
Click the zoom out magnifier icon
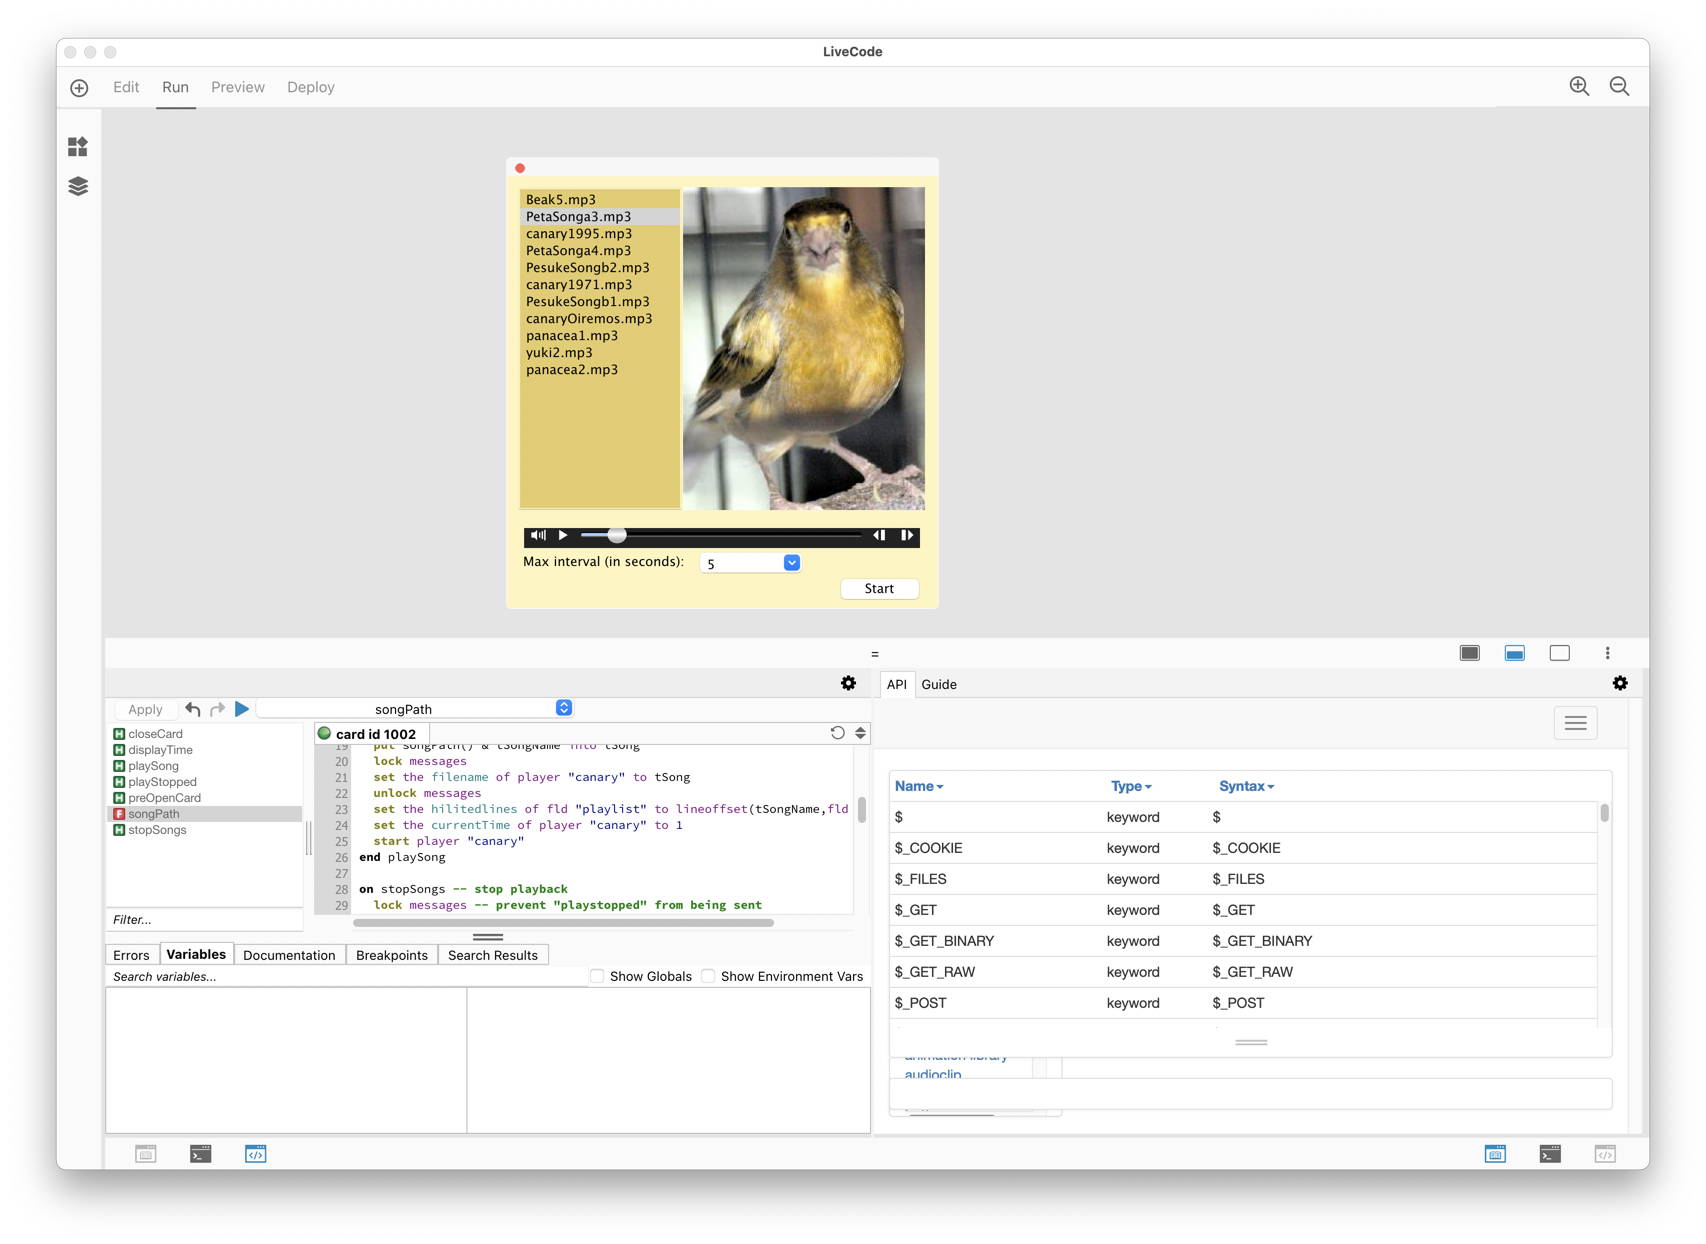(x=1619, y=87)
